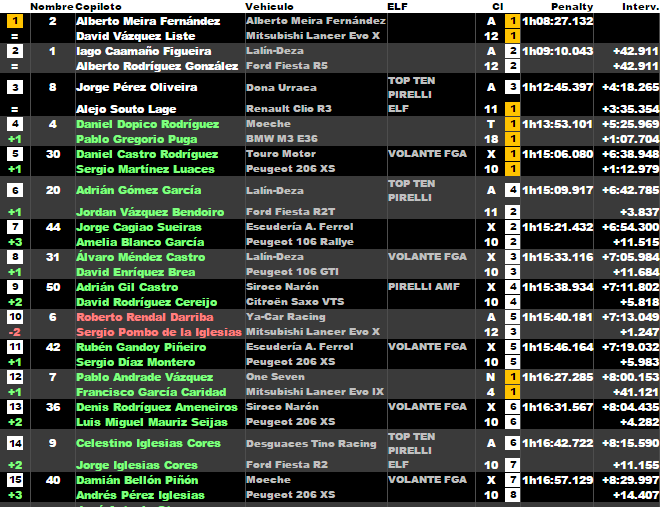
Task: Click interval value +7:05.984
Action: (x=631, y=257)
